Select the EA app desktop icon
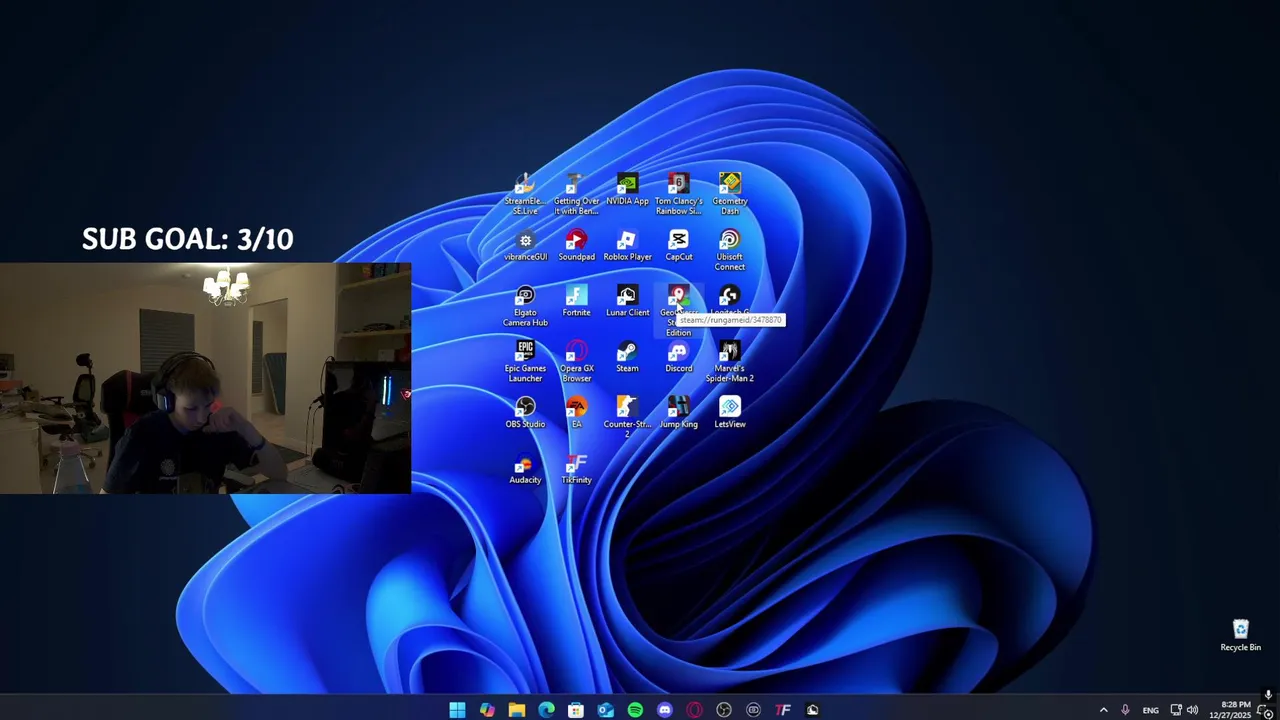The height and width of the screenshot is (720, 1280). coord(576,413)
